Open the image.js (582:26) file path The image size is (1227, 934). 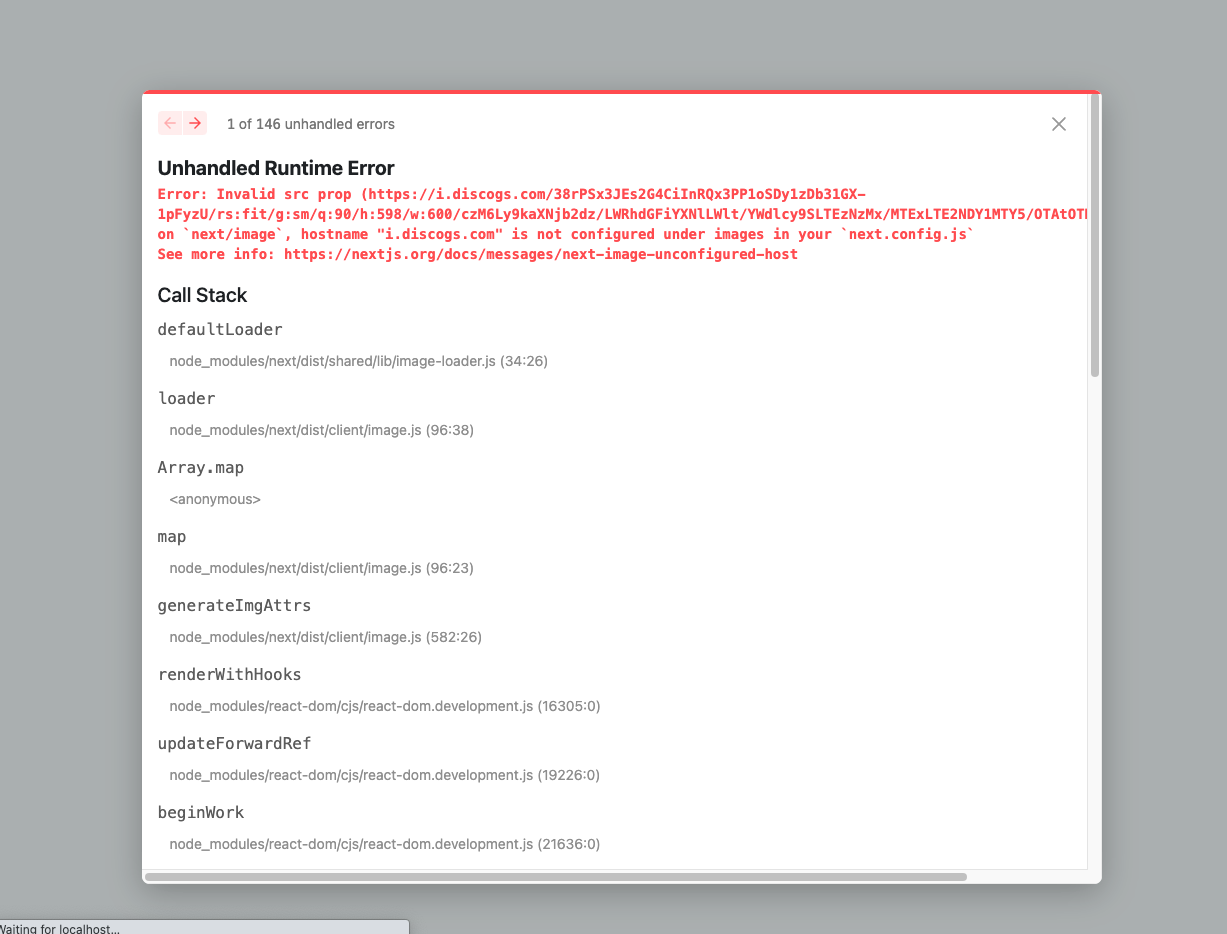[326, 637]
